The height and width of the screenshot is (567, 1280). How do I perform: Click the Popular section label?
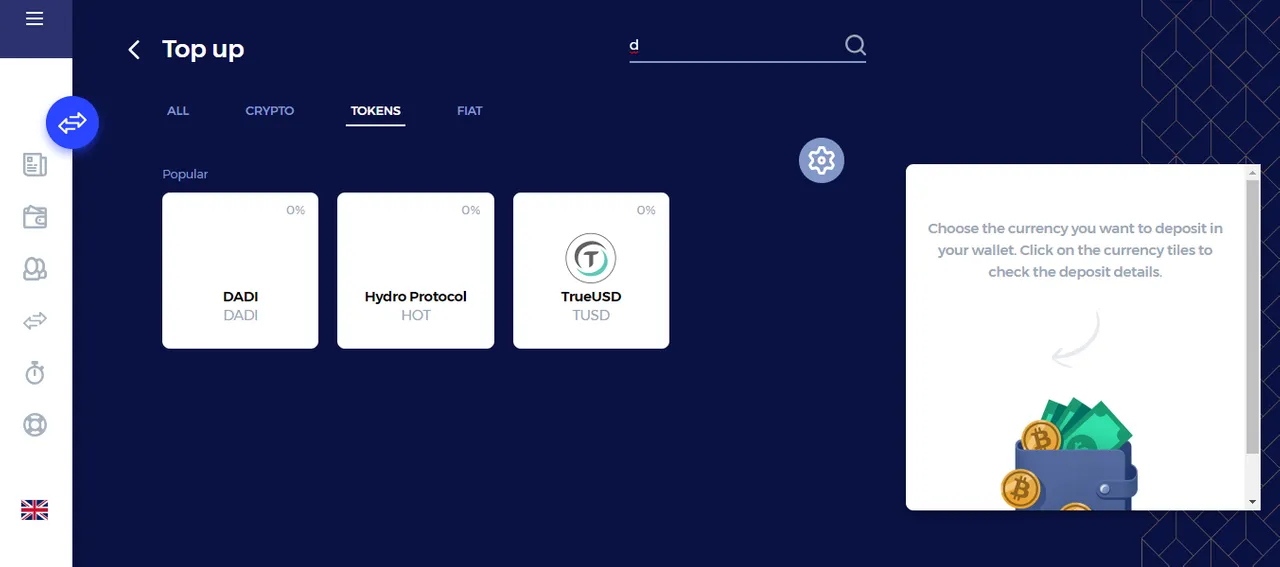click(x=185, y=174)
